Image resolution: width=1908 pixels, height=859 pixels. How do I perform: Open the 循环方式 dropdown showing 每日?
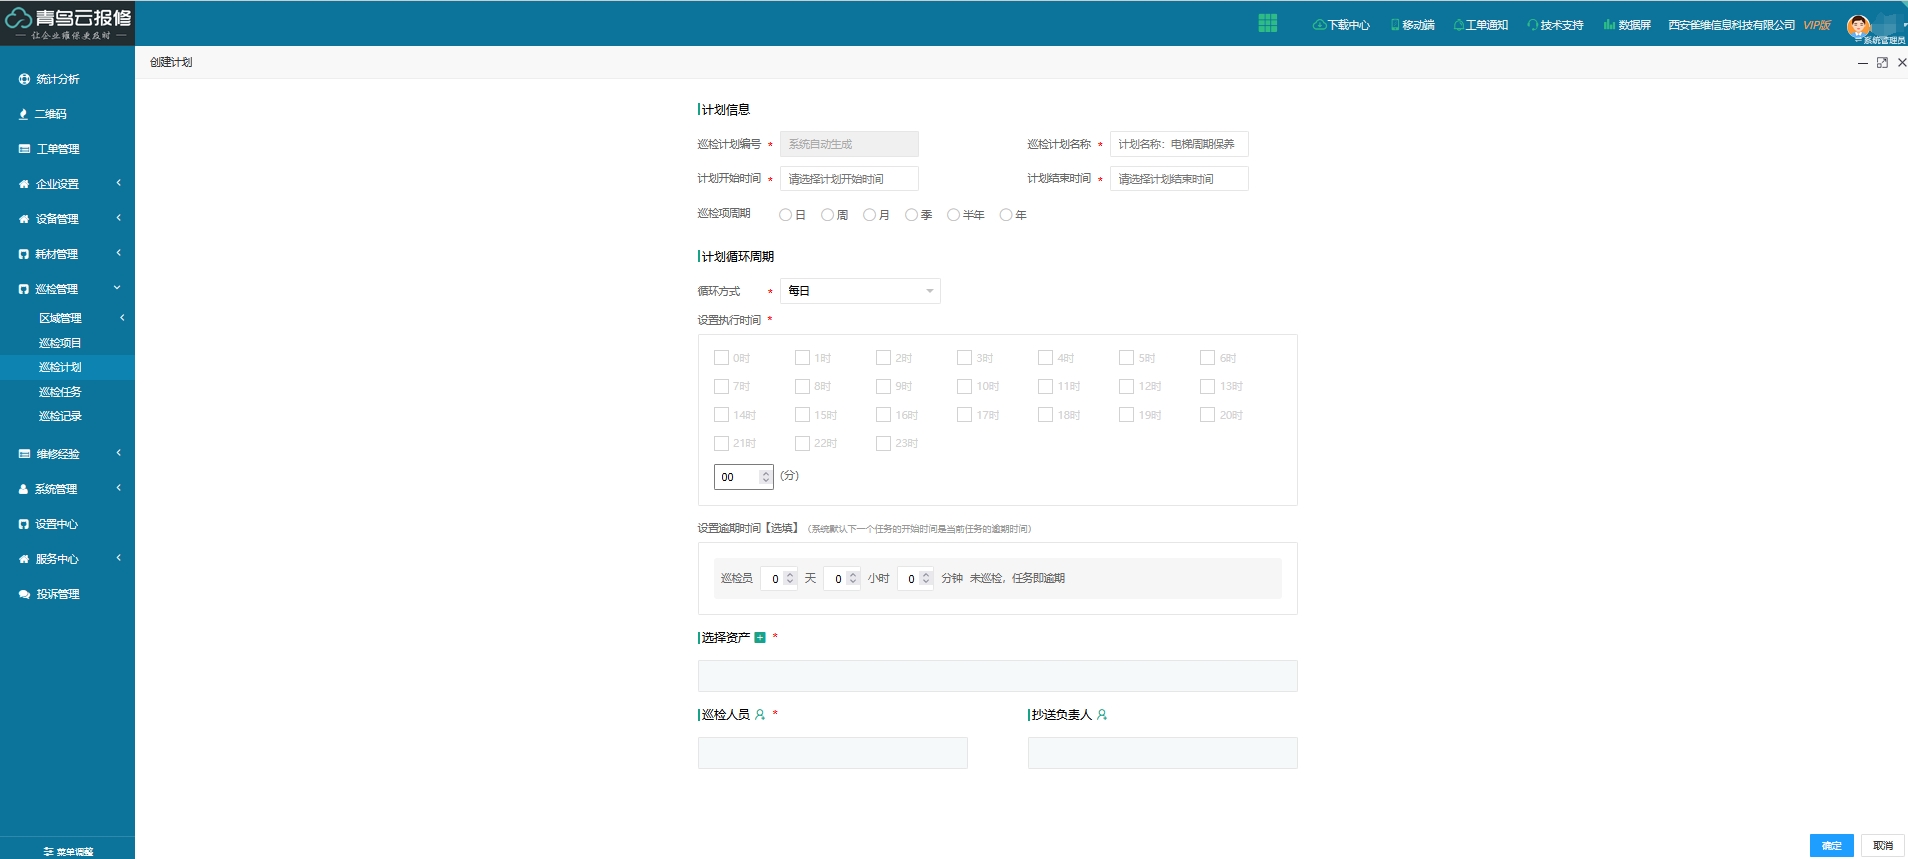point(860,291)
